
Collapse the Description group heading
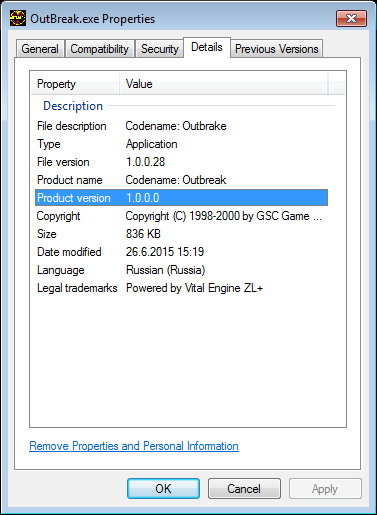click(x=73, y=106)
